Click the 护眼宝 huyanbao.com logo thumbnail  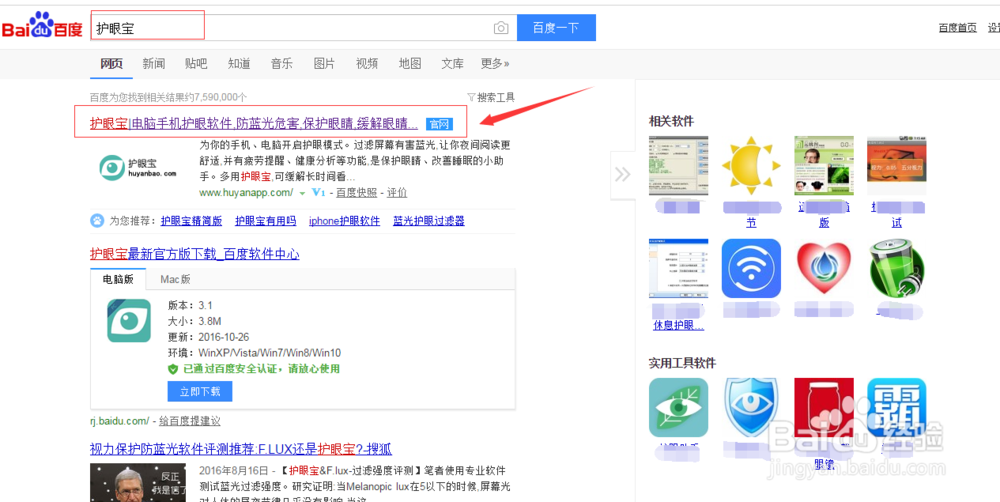pyautogui.click(x=138, y=168)
